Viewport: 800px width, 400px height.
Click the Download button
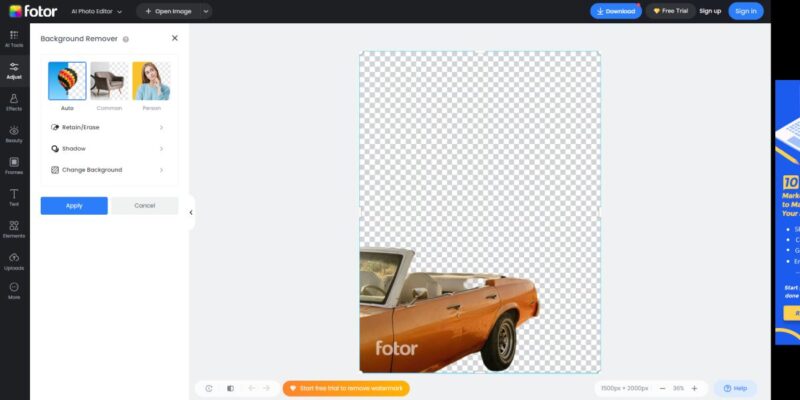(616, 11)
